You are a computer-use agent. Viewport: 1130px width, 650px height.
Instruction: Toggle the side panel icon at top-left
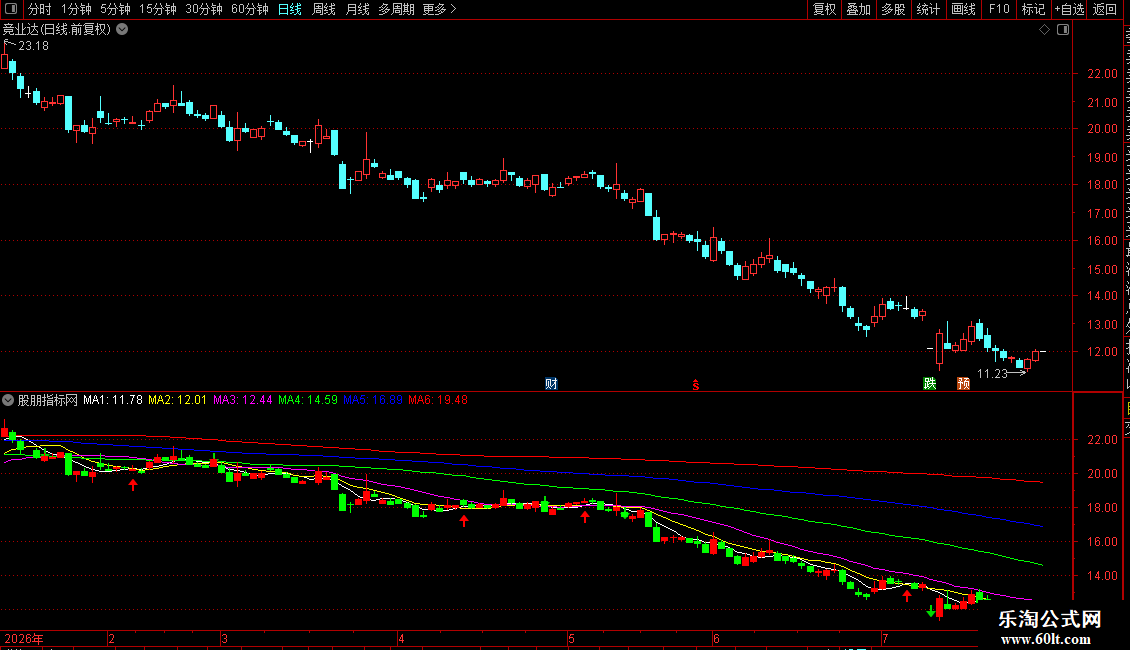pos(11,9)
